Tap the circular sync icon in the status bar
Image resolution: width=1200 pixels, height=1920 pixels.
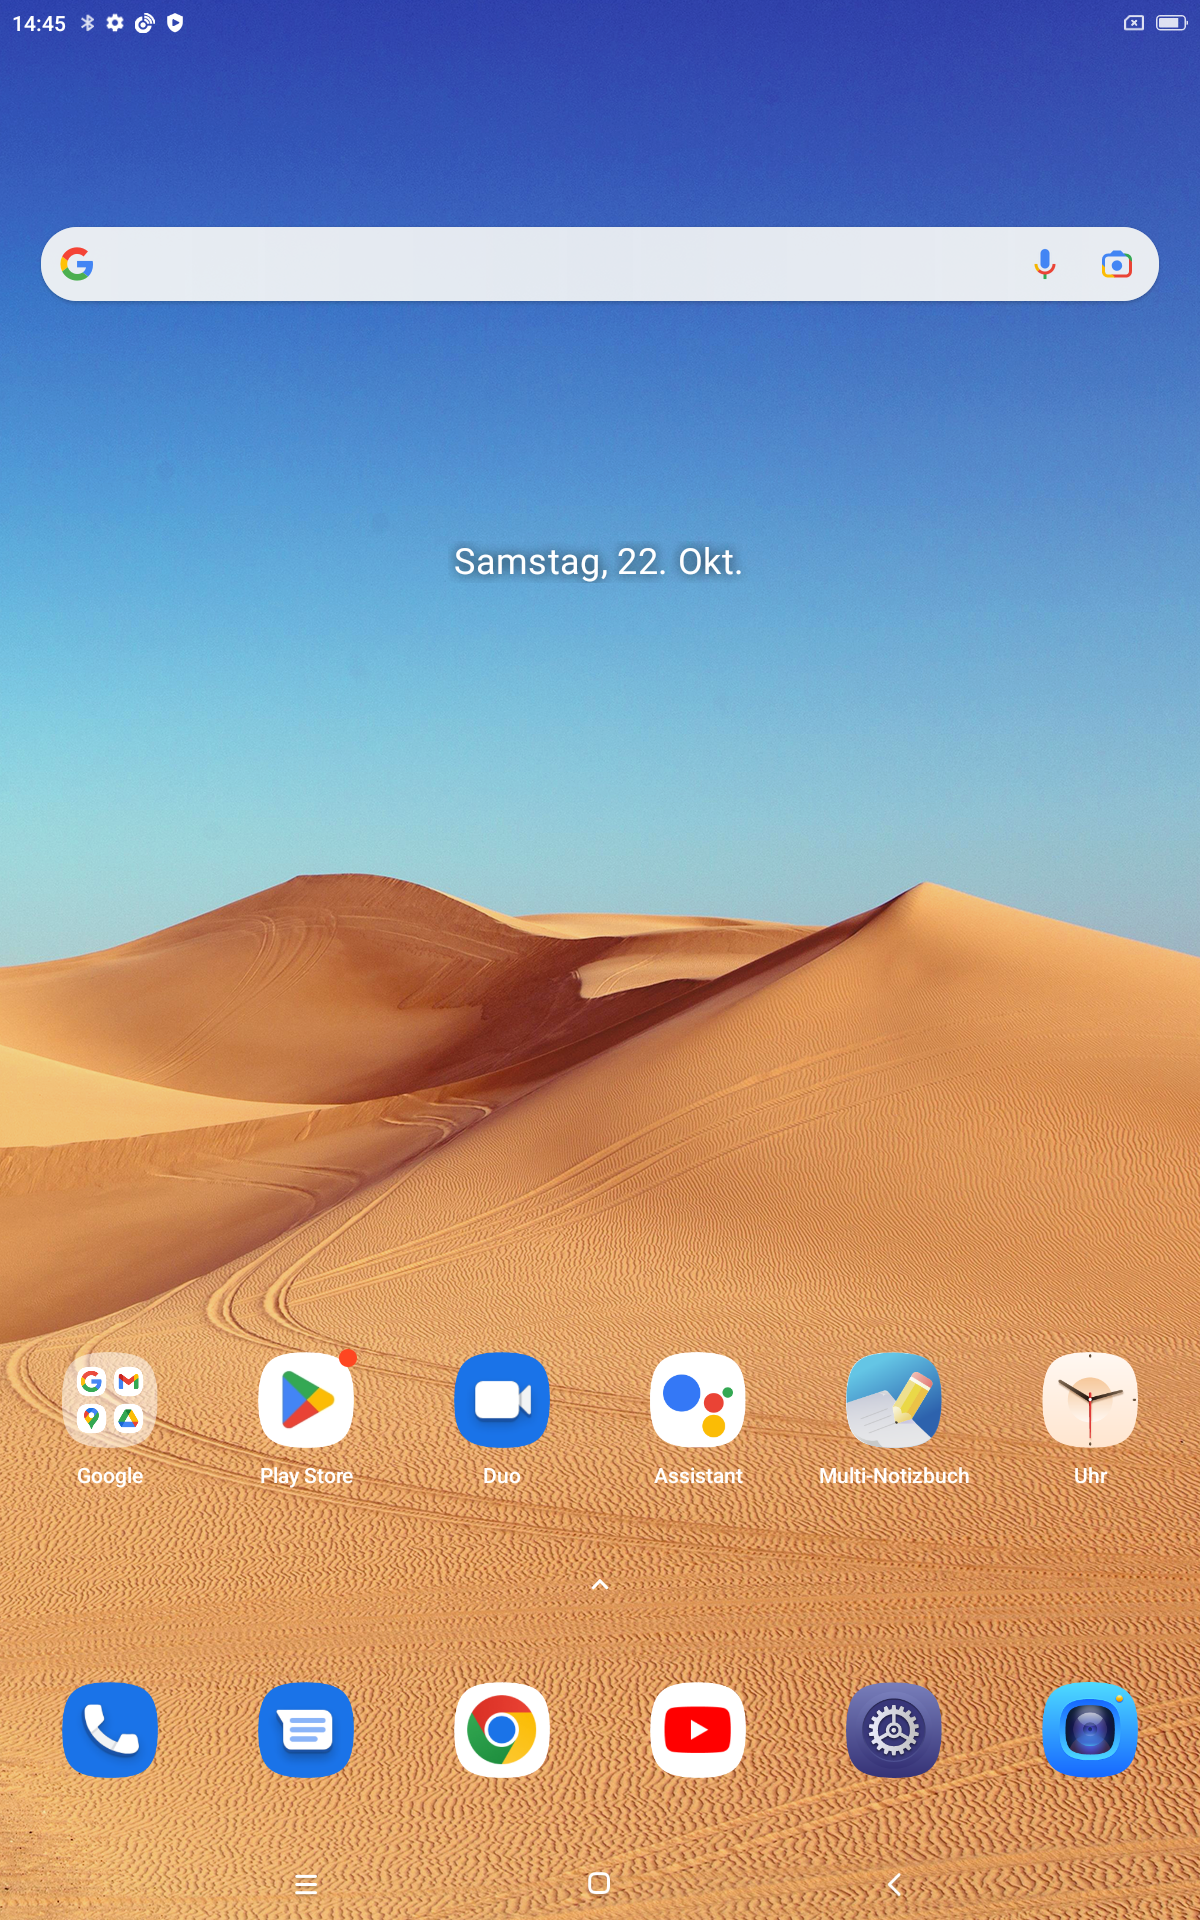(x=145, y=23)
